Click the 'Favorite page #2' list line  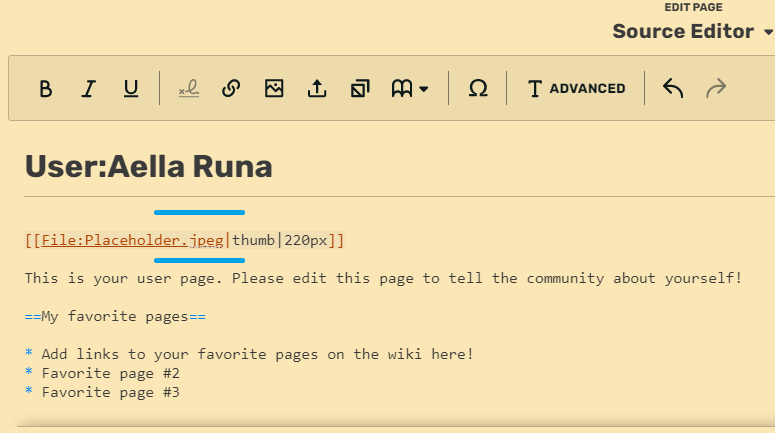click(x=110, y=373)
